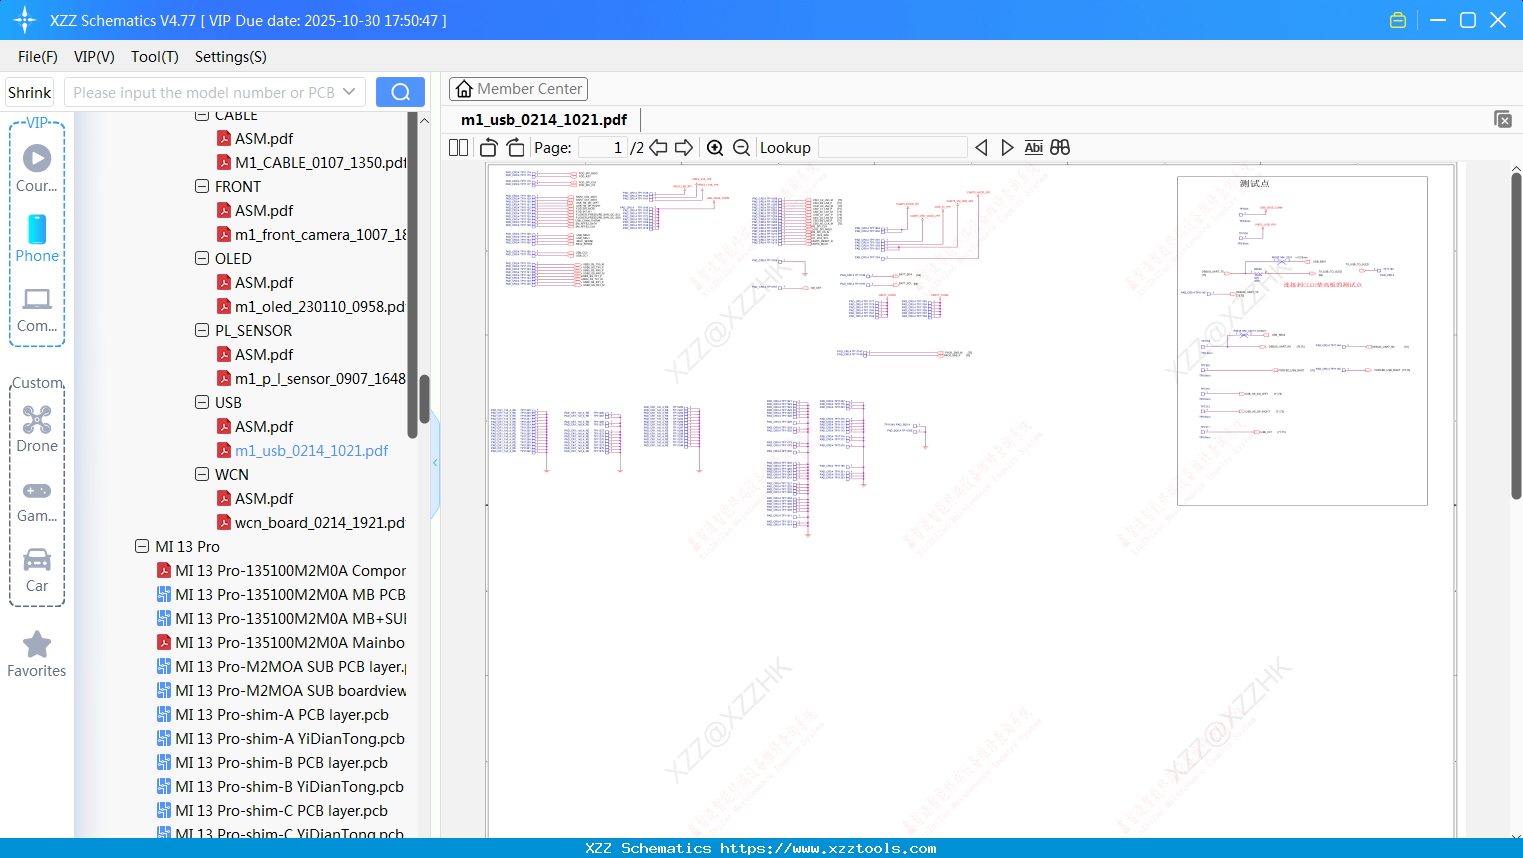
Task: Open MI 13 Pro-shim-C PCB layer.pcb
Action: 273,810
